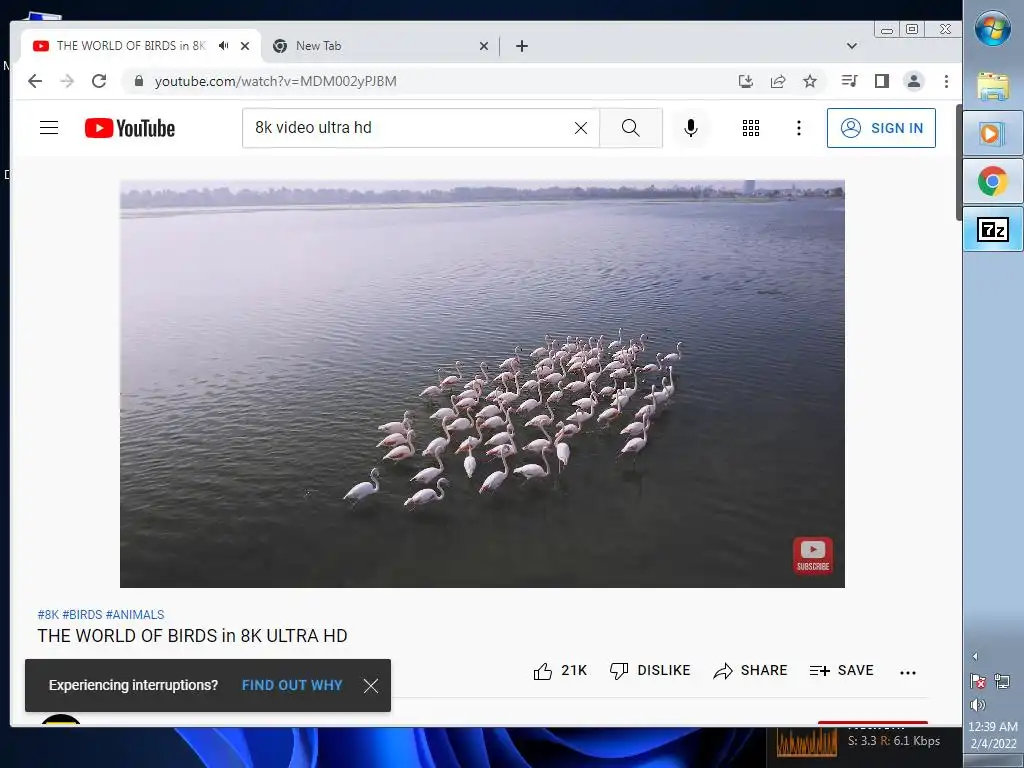Open the YouTube guide hamburger menu
The height and width of the screenshot is (768, 1024).
(x=49, y=127)
